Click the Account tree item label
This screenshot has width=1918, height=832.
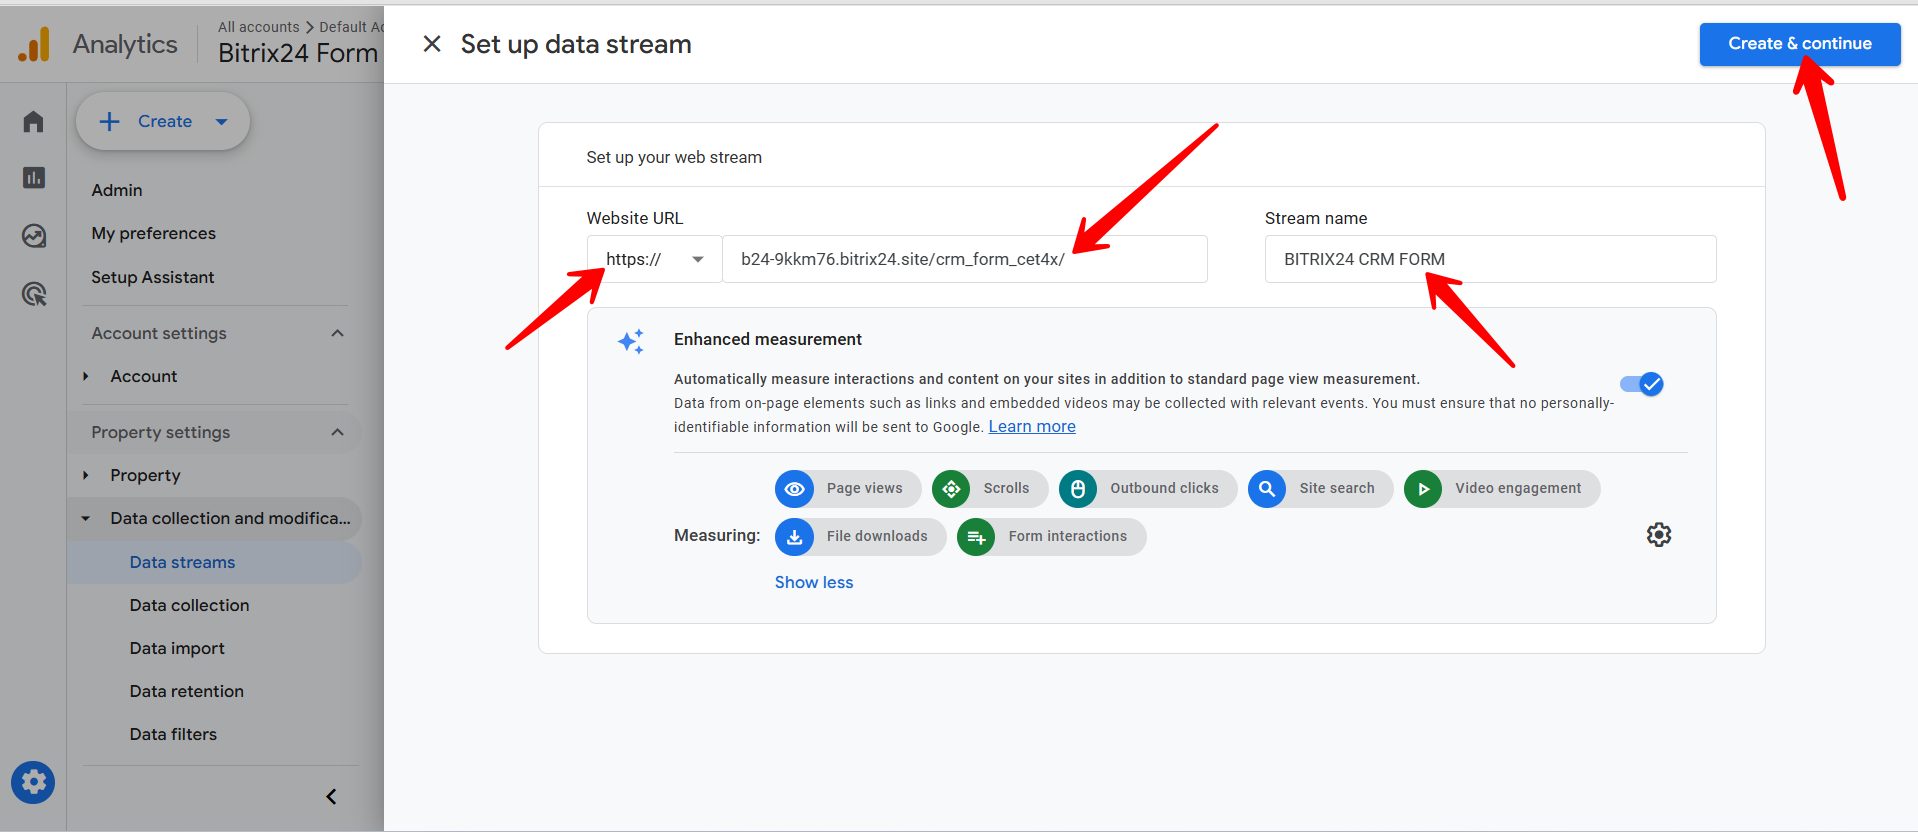click(144, 377)
